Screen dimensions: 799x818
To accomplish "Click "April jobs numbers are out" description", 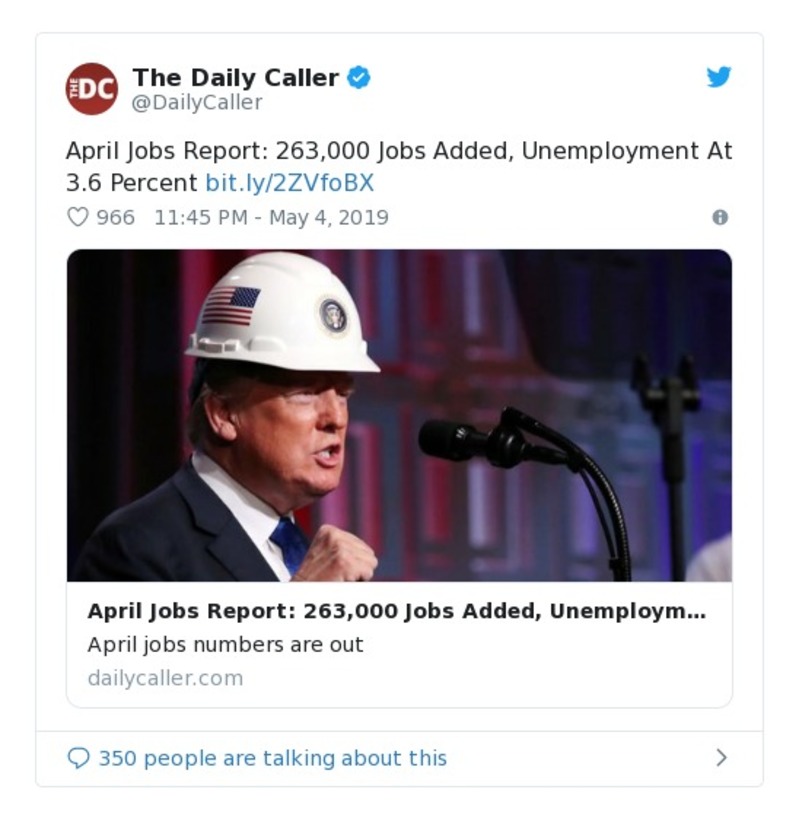I will [225, 644].
